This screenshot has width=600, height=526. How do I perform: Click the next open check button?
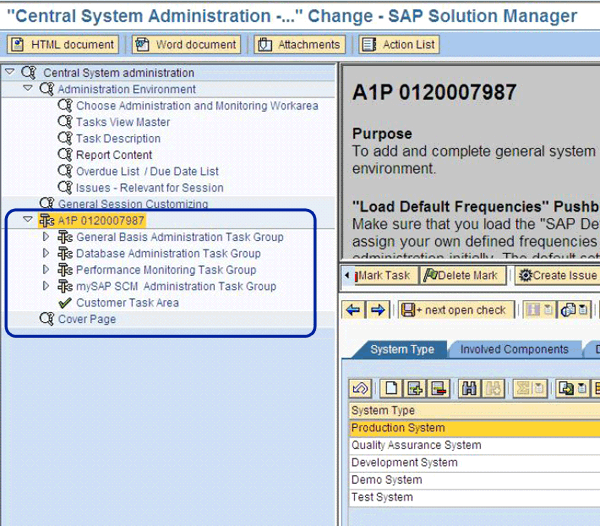tap(457, 310)
